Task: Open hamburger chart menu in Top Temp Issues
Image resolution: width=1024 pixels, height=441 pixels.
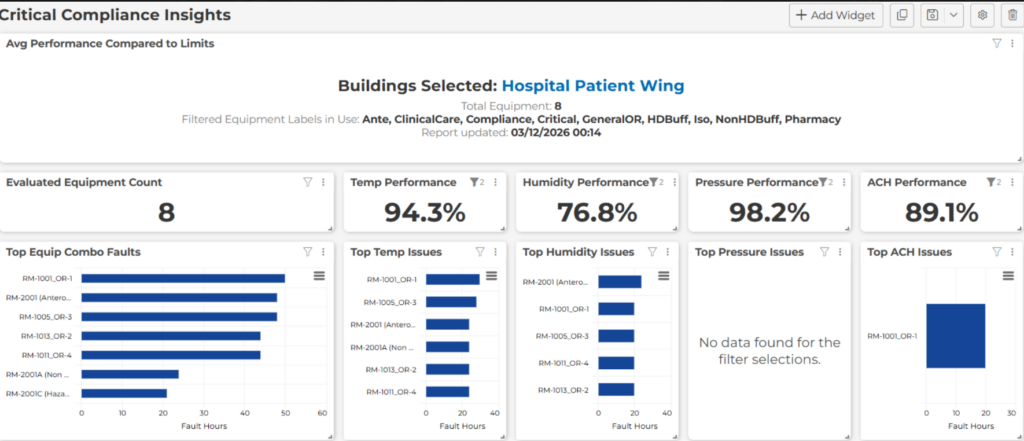Action: click(491, 275)
